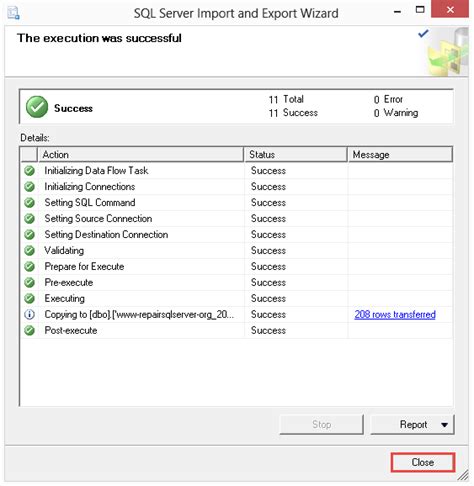This screenshot has height=486, width=474.
Task: Click the large green Success checkmark icon
Action: click(37, 107)
